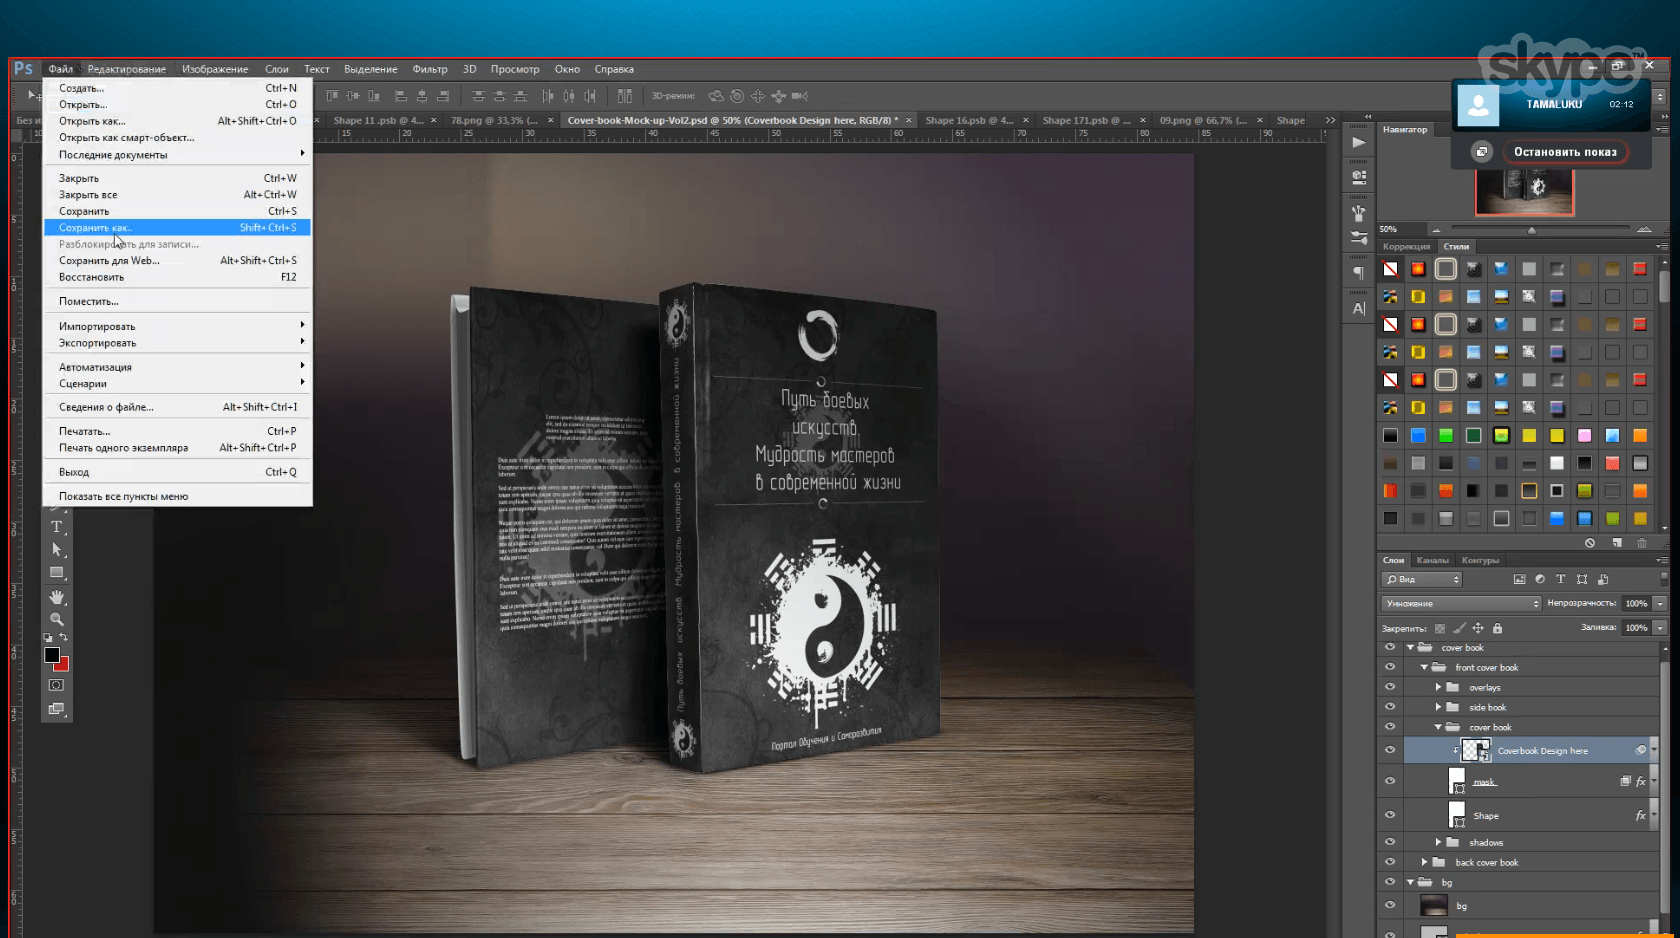Swap foreground and background colors

(x=64, y=637)
